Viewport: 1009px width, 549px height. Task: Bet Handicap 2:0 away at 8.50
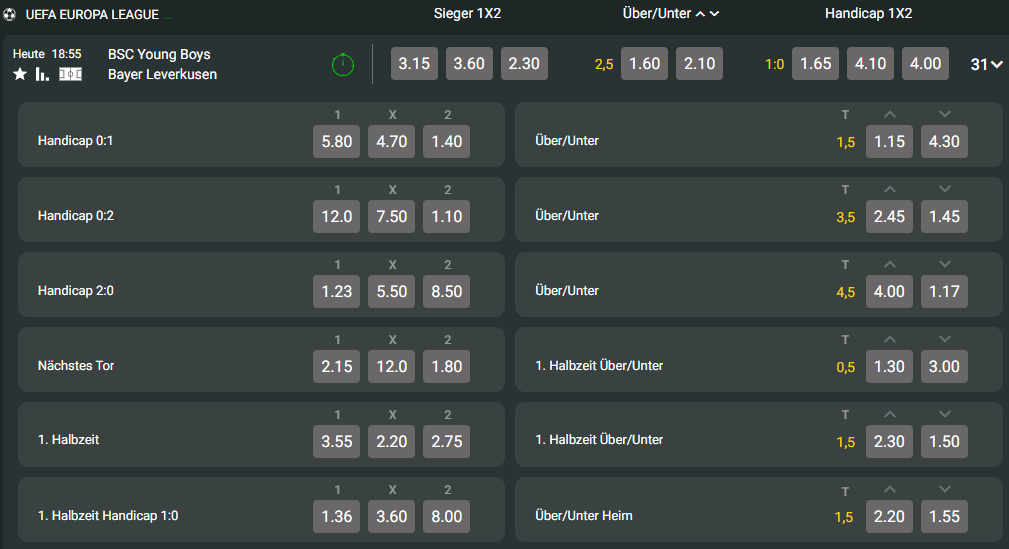tap(447, 291)
